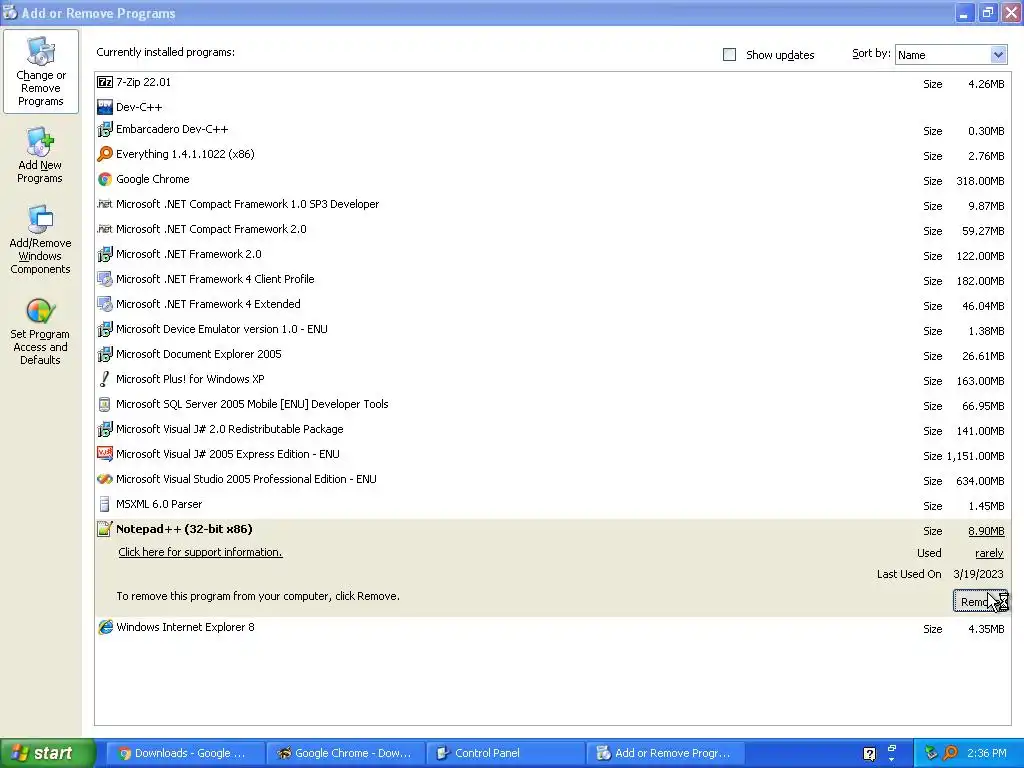
Task: Switch to Google Chrome - Dow... taskbar item
Action: point(346,753)
